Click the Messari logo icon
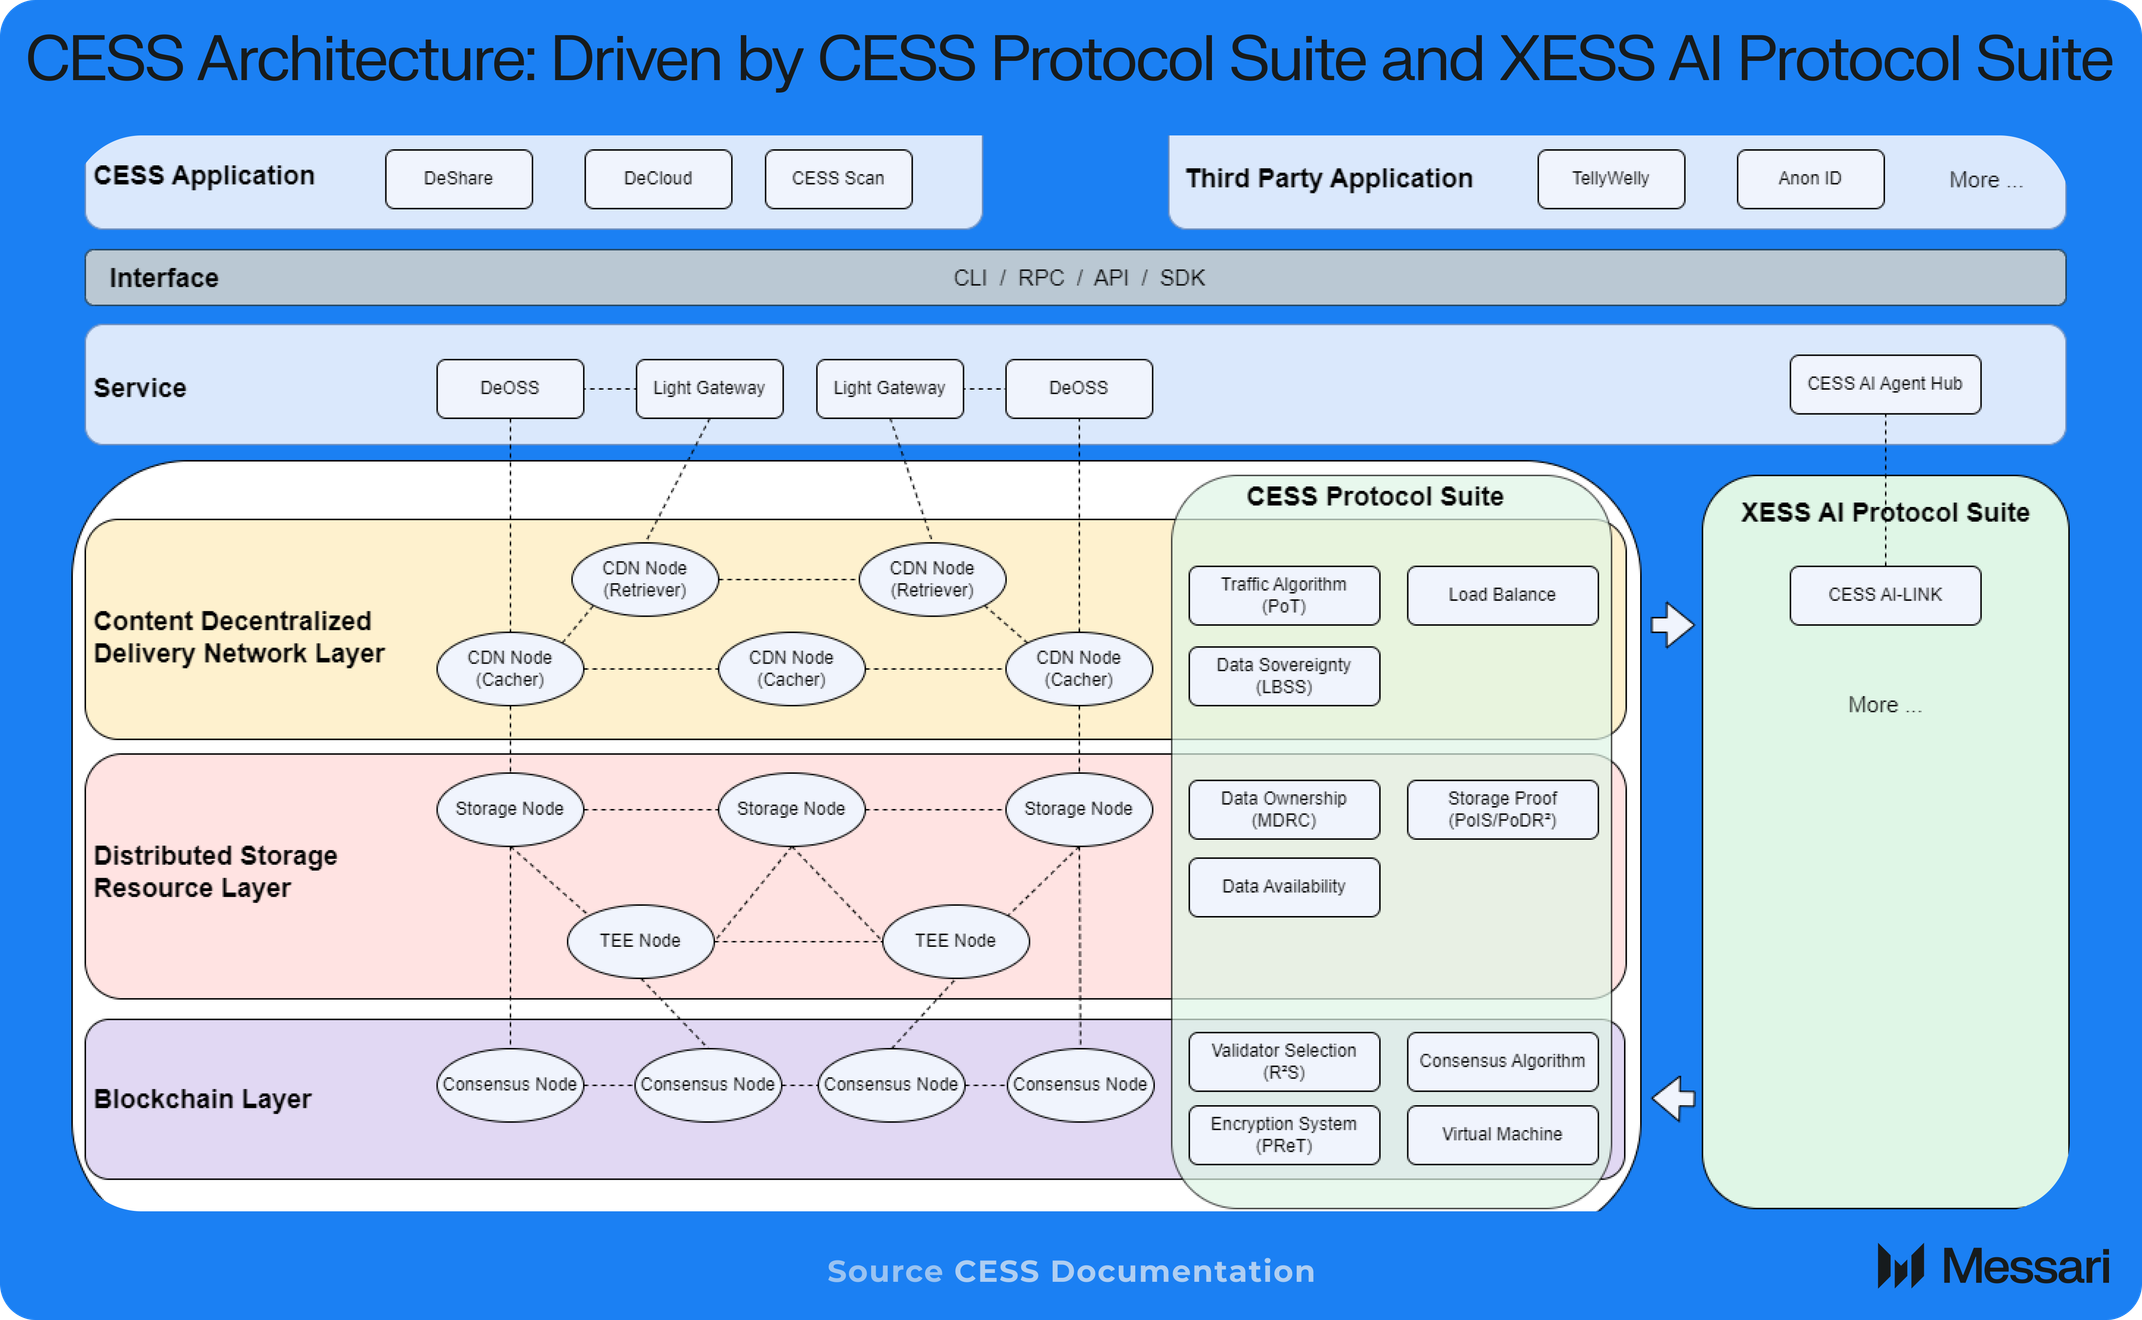The width and height of the screenshot is (2142, 1320). point(1900,1266)
